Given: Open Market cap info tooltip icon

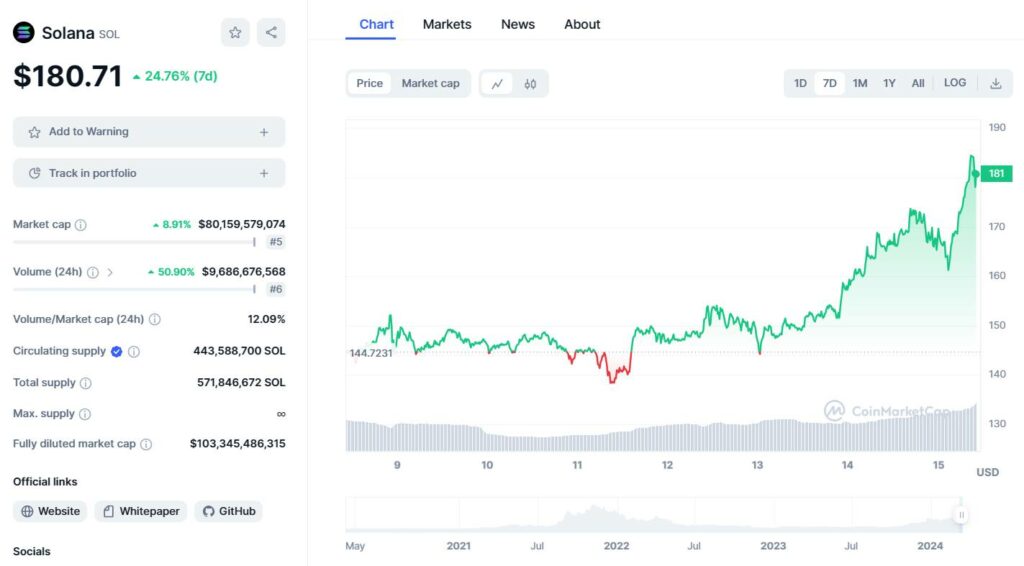Looking at the screenshot, I should (x=80, y=225).
